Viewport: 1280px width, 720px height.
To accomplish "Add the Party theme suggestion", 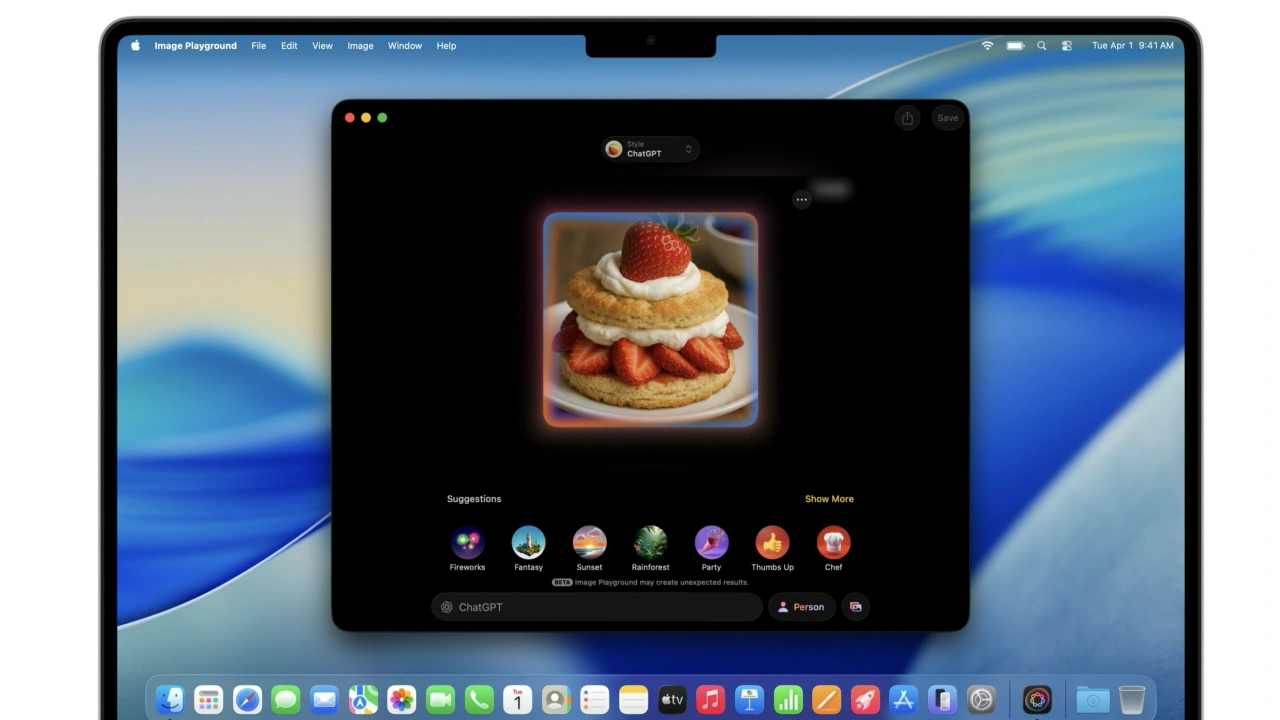I will tap(711, 543).
